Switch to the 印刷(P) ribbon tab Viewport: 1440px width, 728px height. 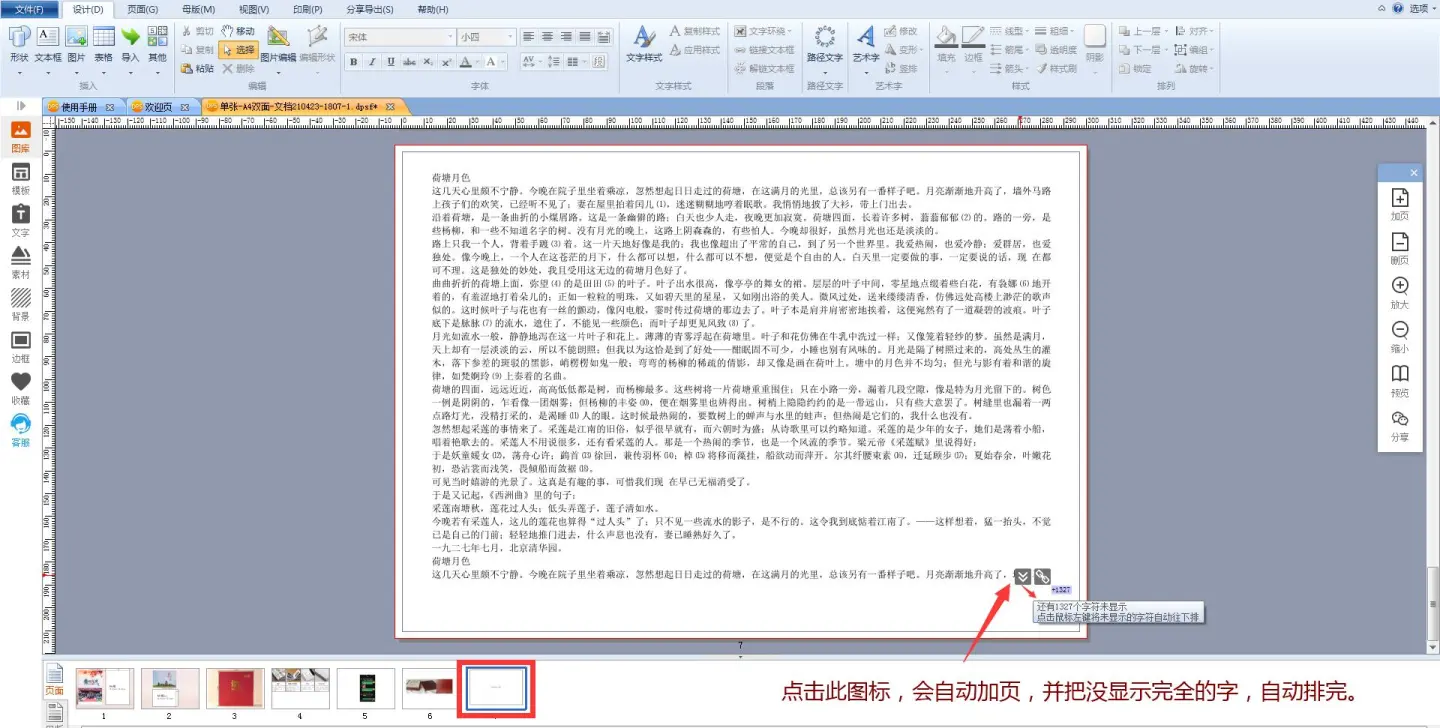(x=308, y=9)
